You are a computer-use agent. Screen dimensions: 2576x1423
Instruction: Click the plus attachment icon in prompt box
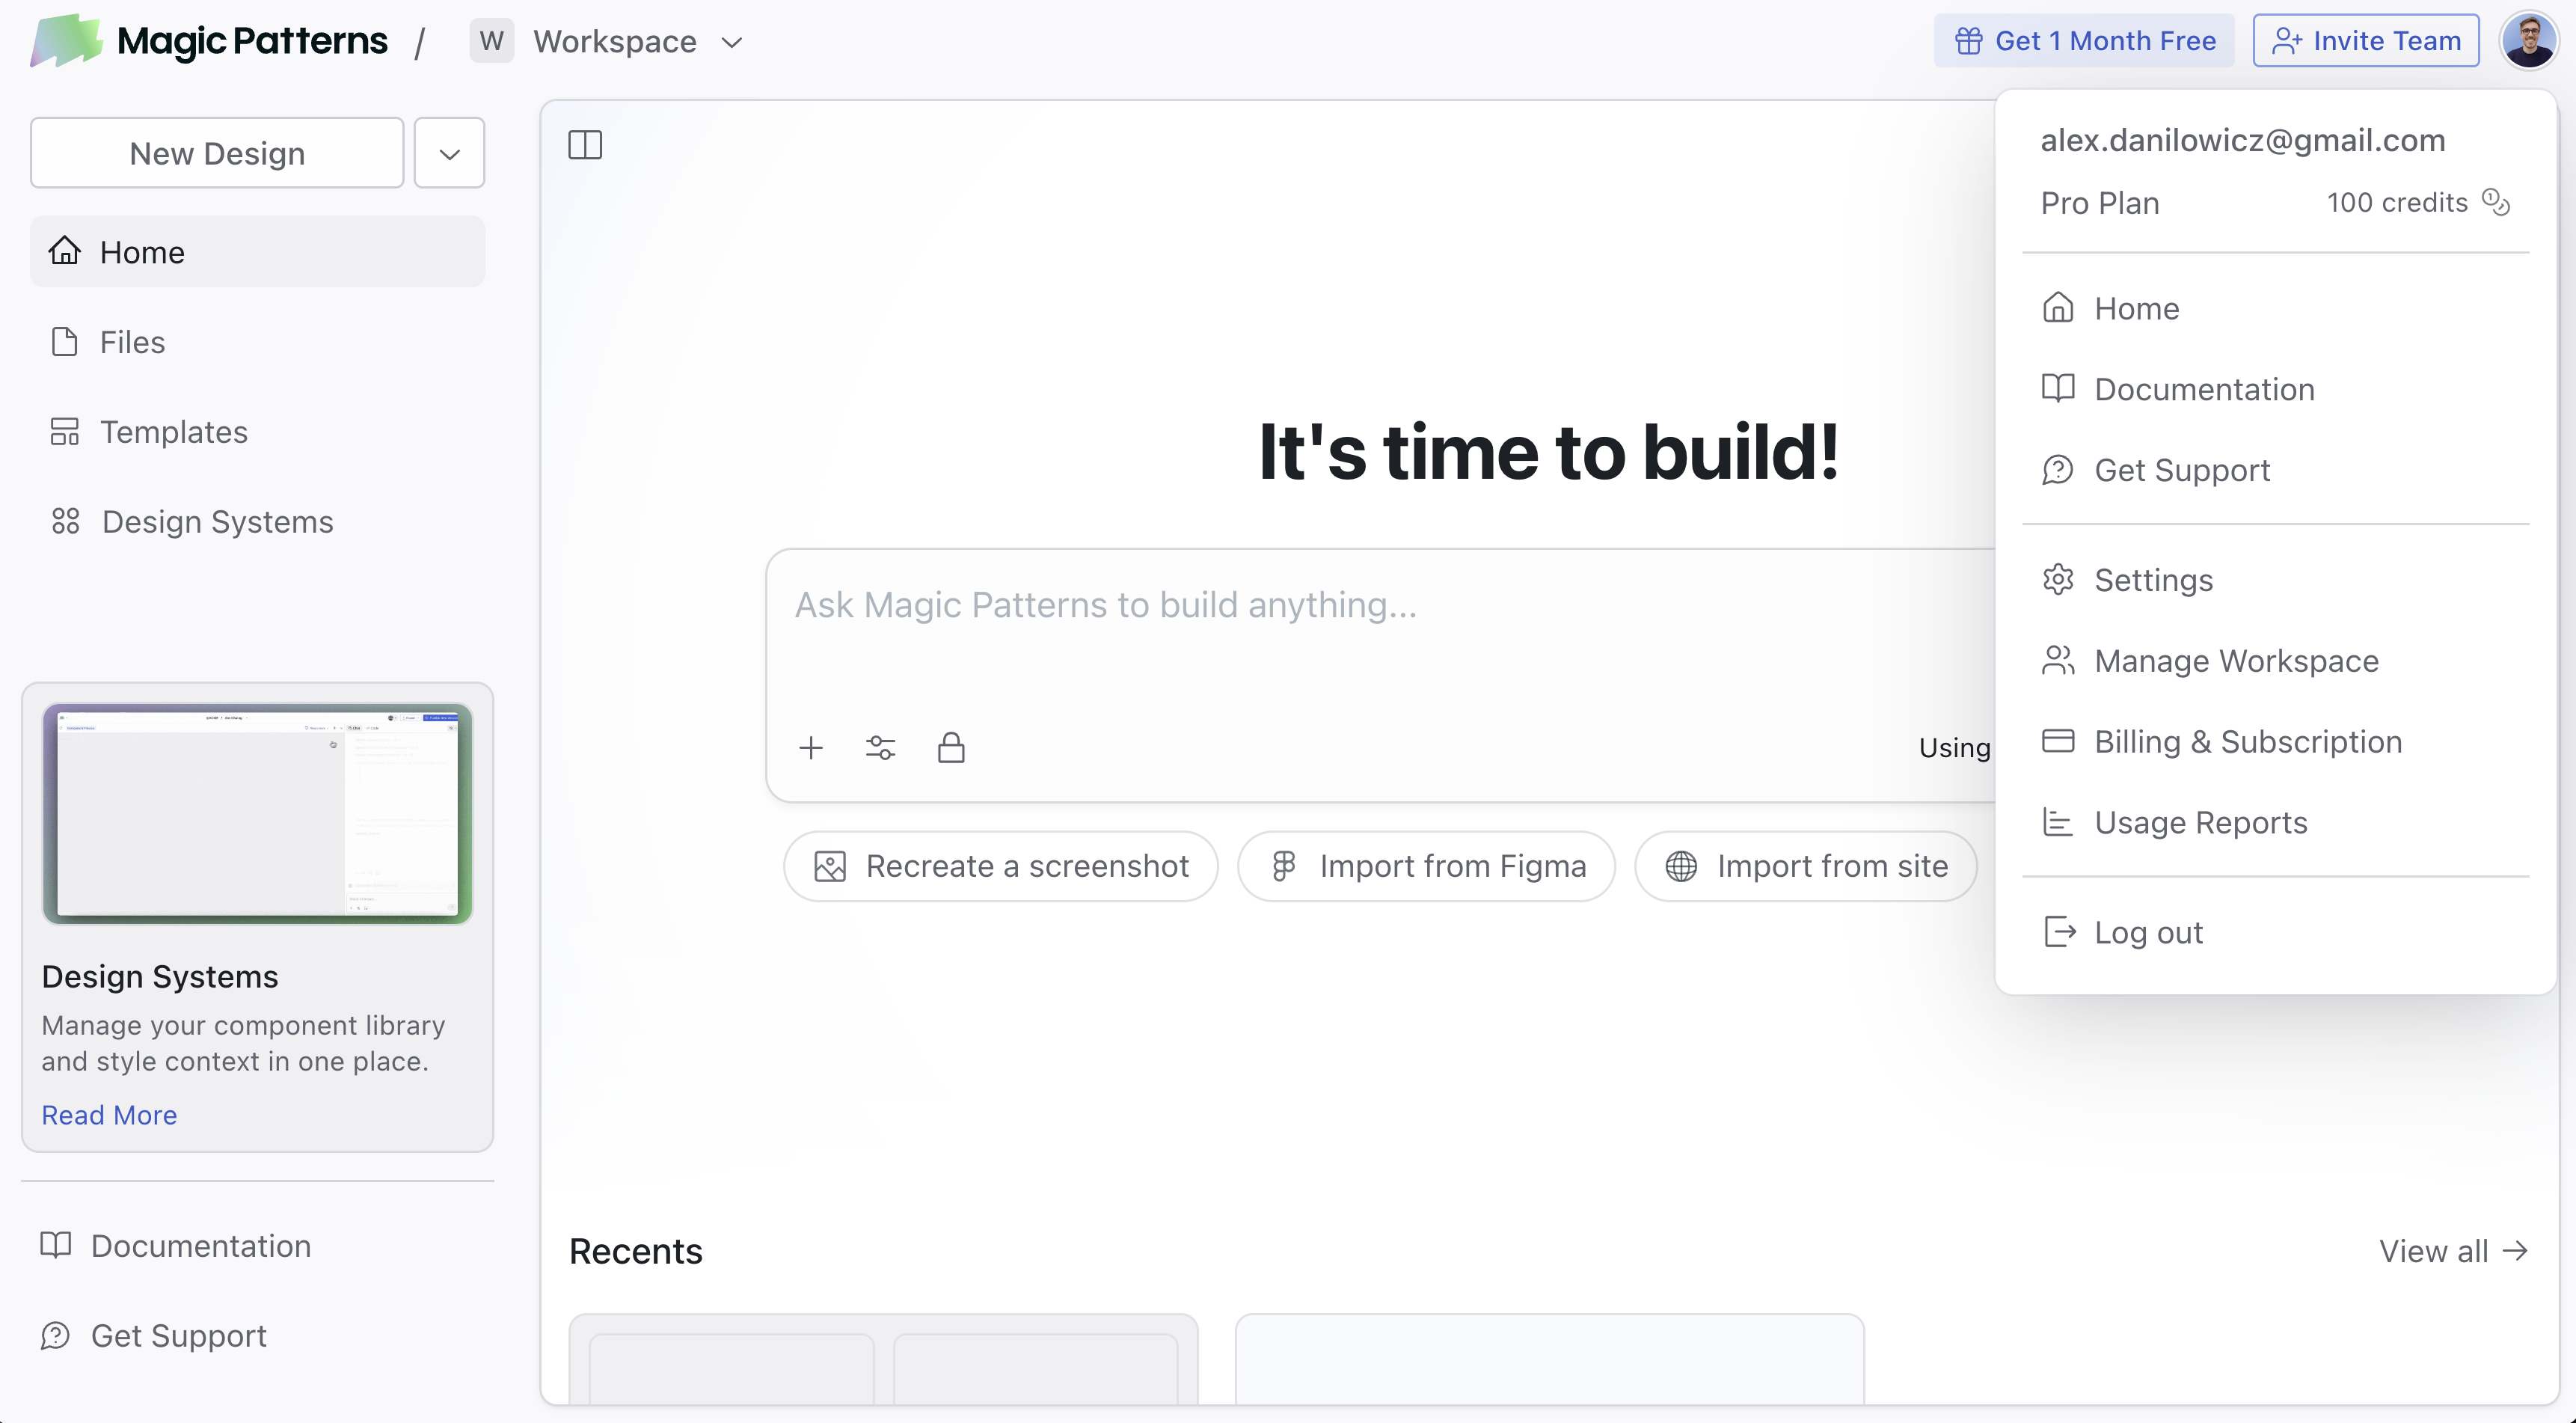tap(811, 747)
